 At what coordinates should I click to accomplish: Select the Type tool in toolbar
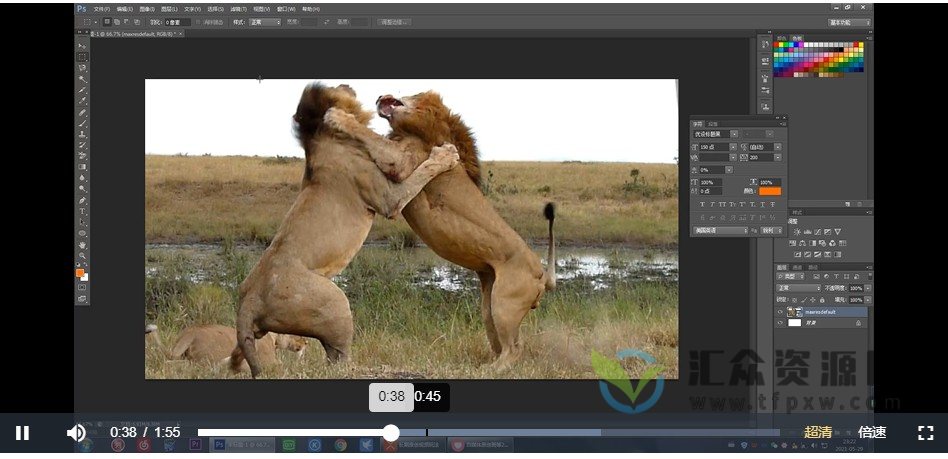pyautogui.click(x=82, y=211)
